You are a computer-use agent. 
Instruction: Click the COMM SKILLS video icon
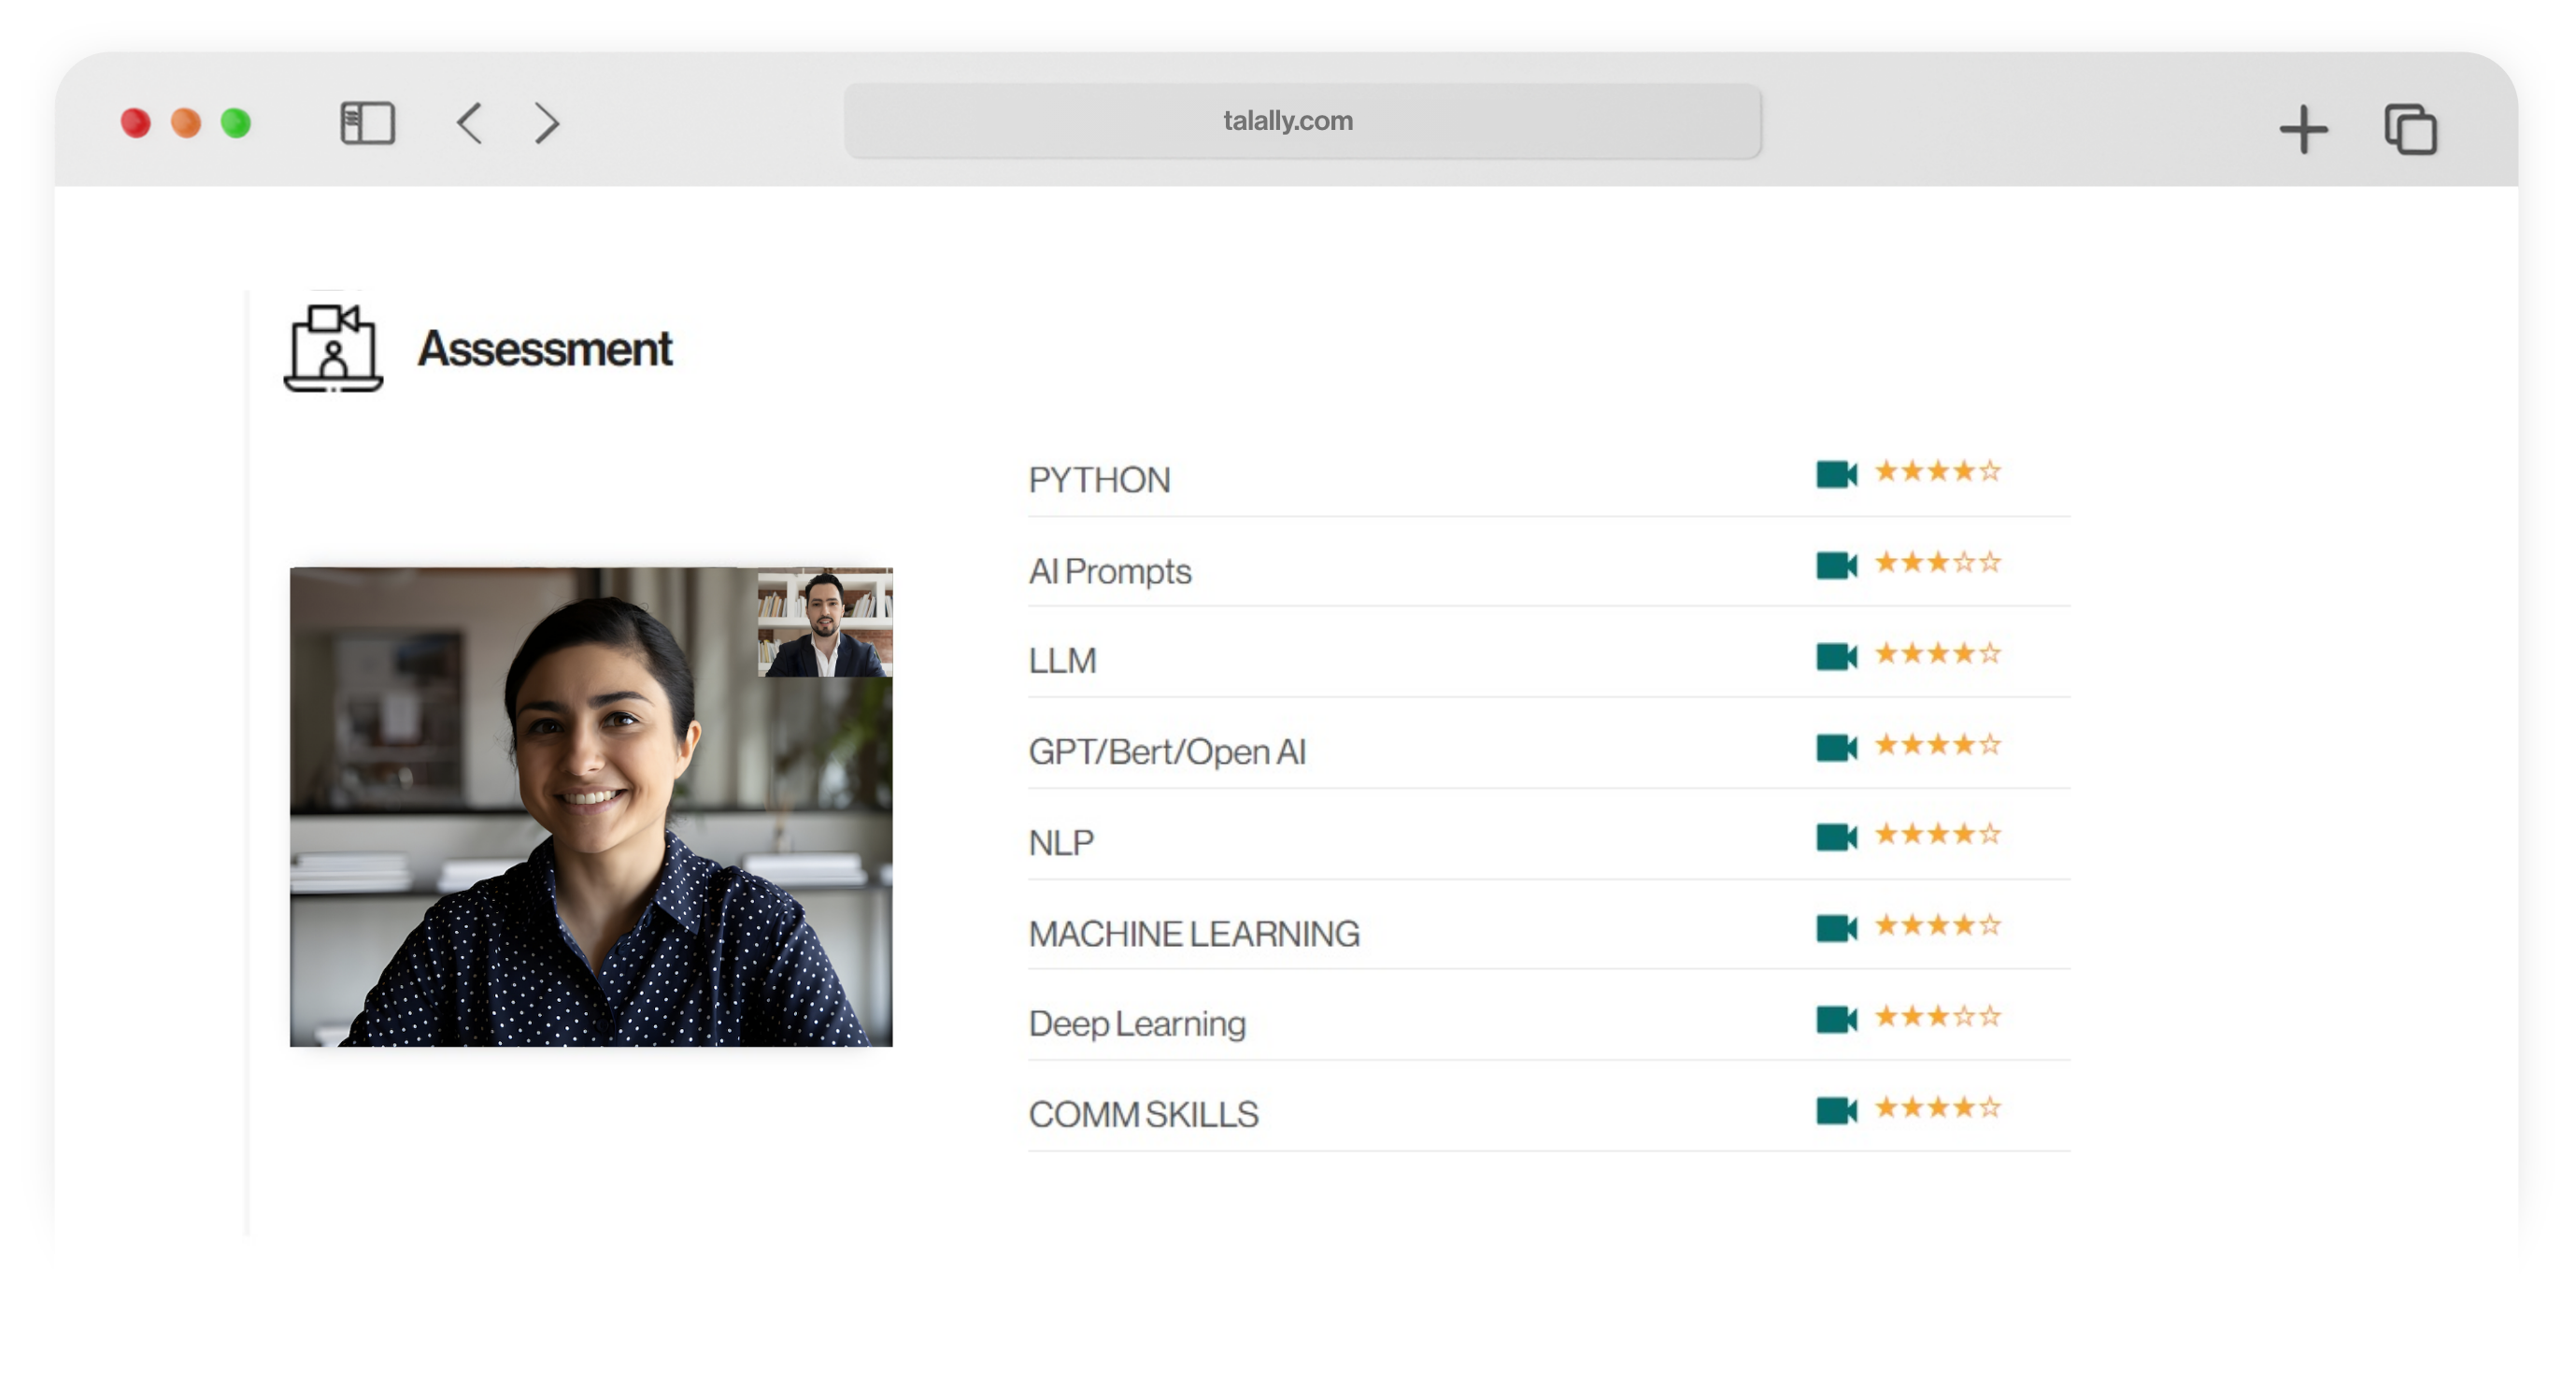tap(1835, 1110)
